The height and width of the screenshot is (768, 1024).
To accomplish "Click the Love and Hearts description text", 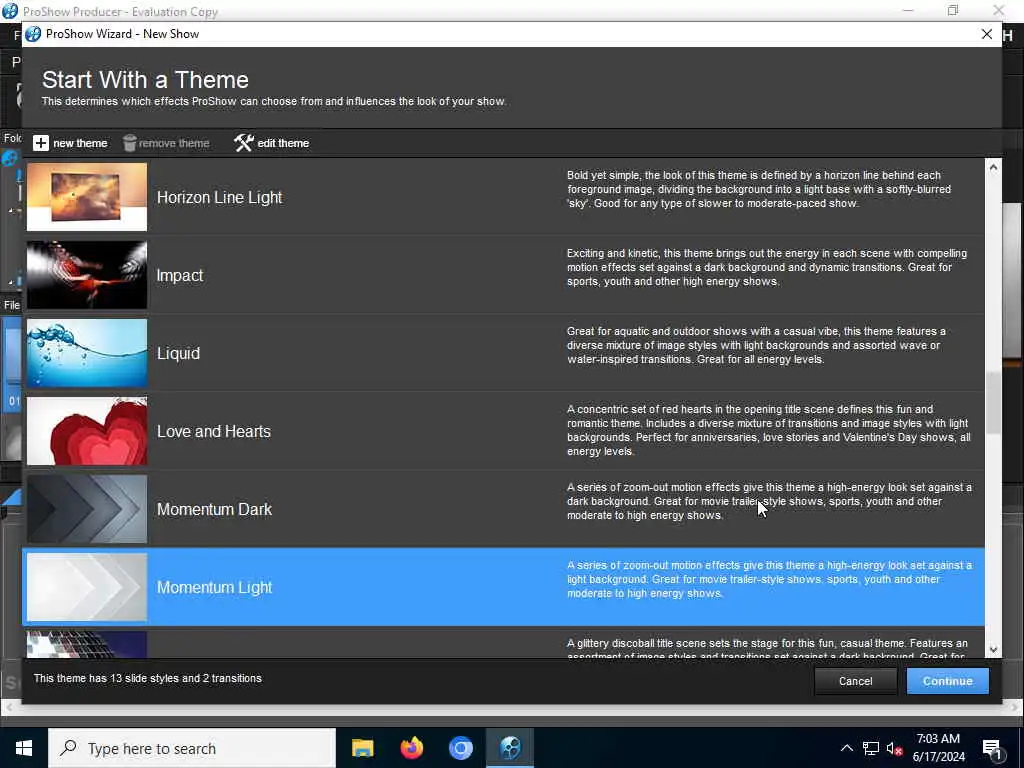I will click(x=769, y=430).
